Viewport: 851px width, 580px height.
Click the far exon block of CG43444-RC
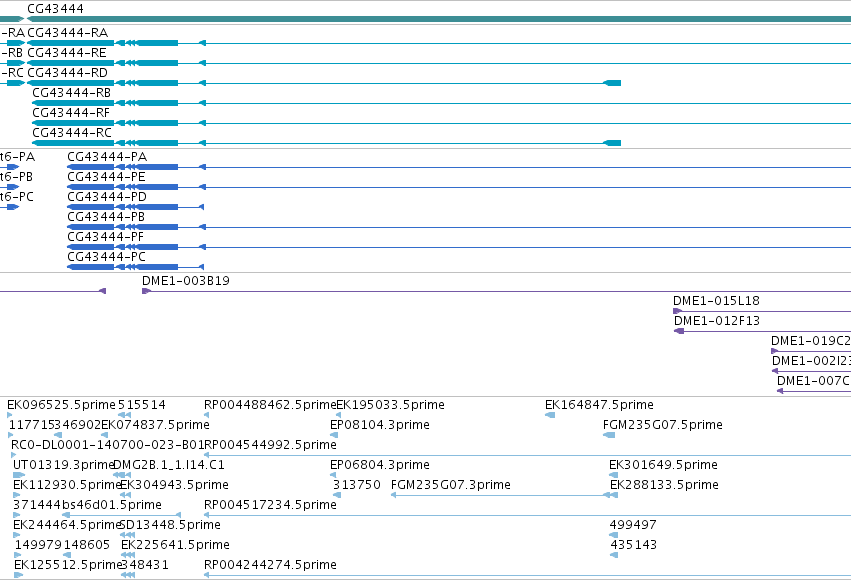coord(612,143)
